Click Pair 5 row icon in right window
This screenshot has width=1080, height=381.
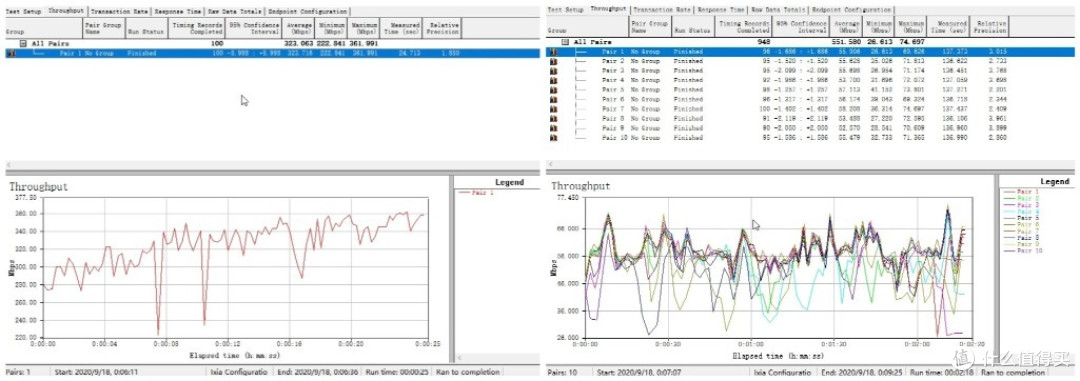[x=553, y=90]
